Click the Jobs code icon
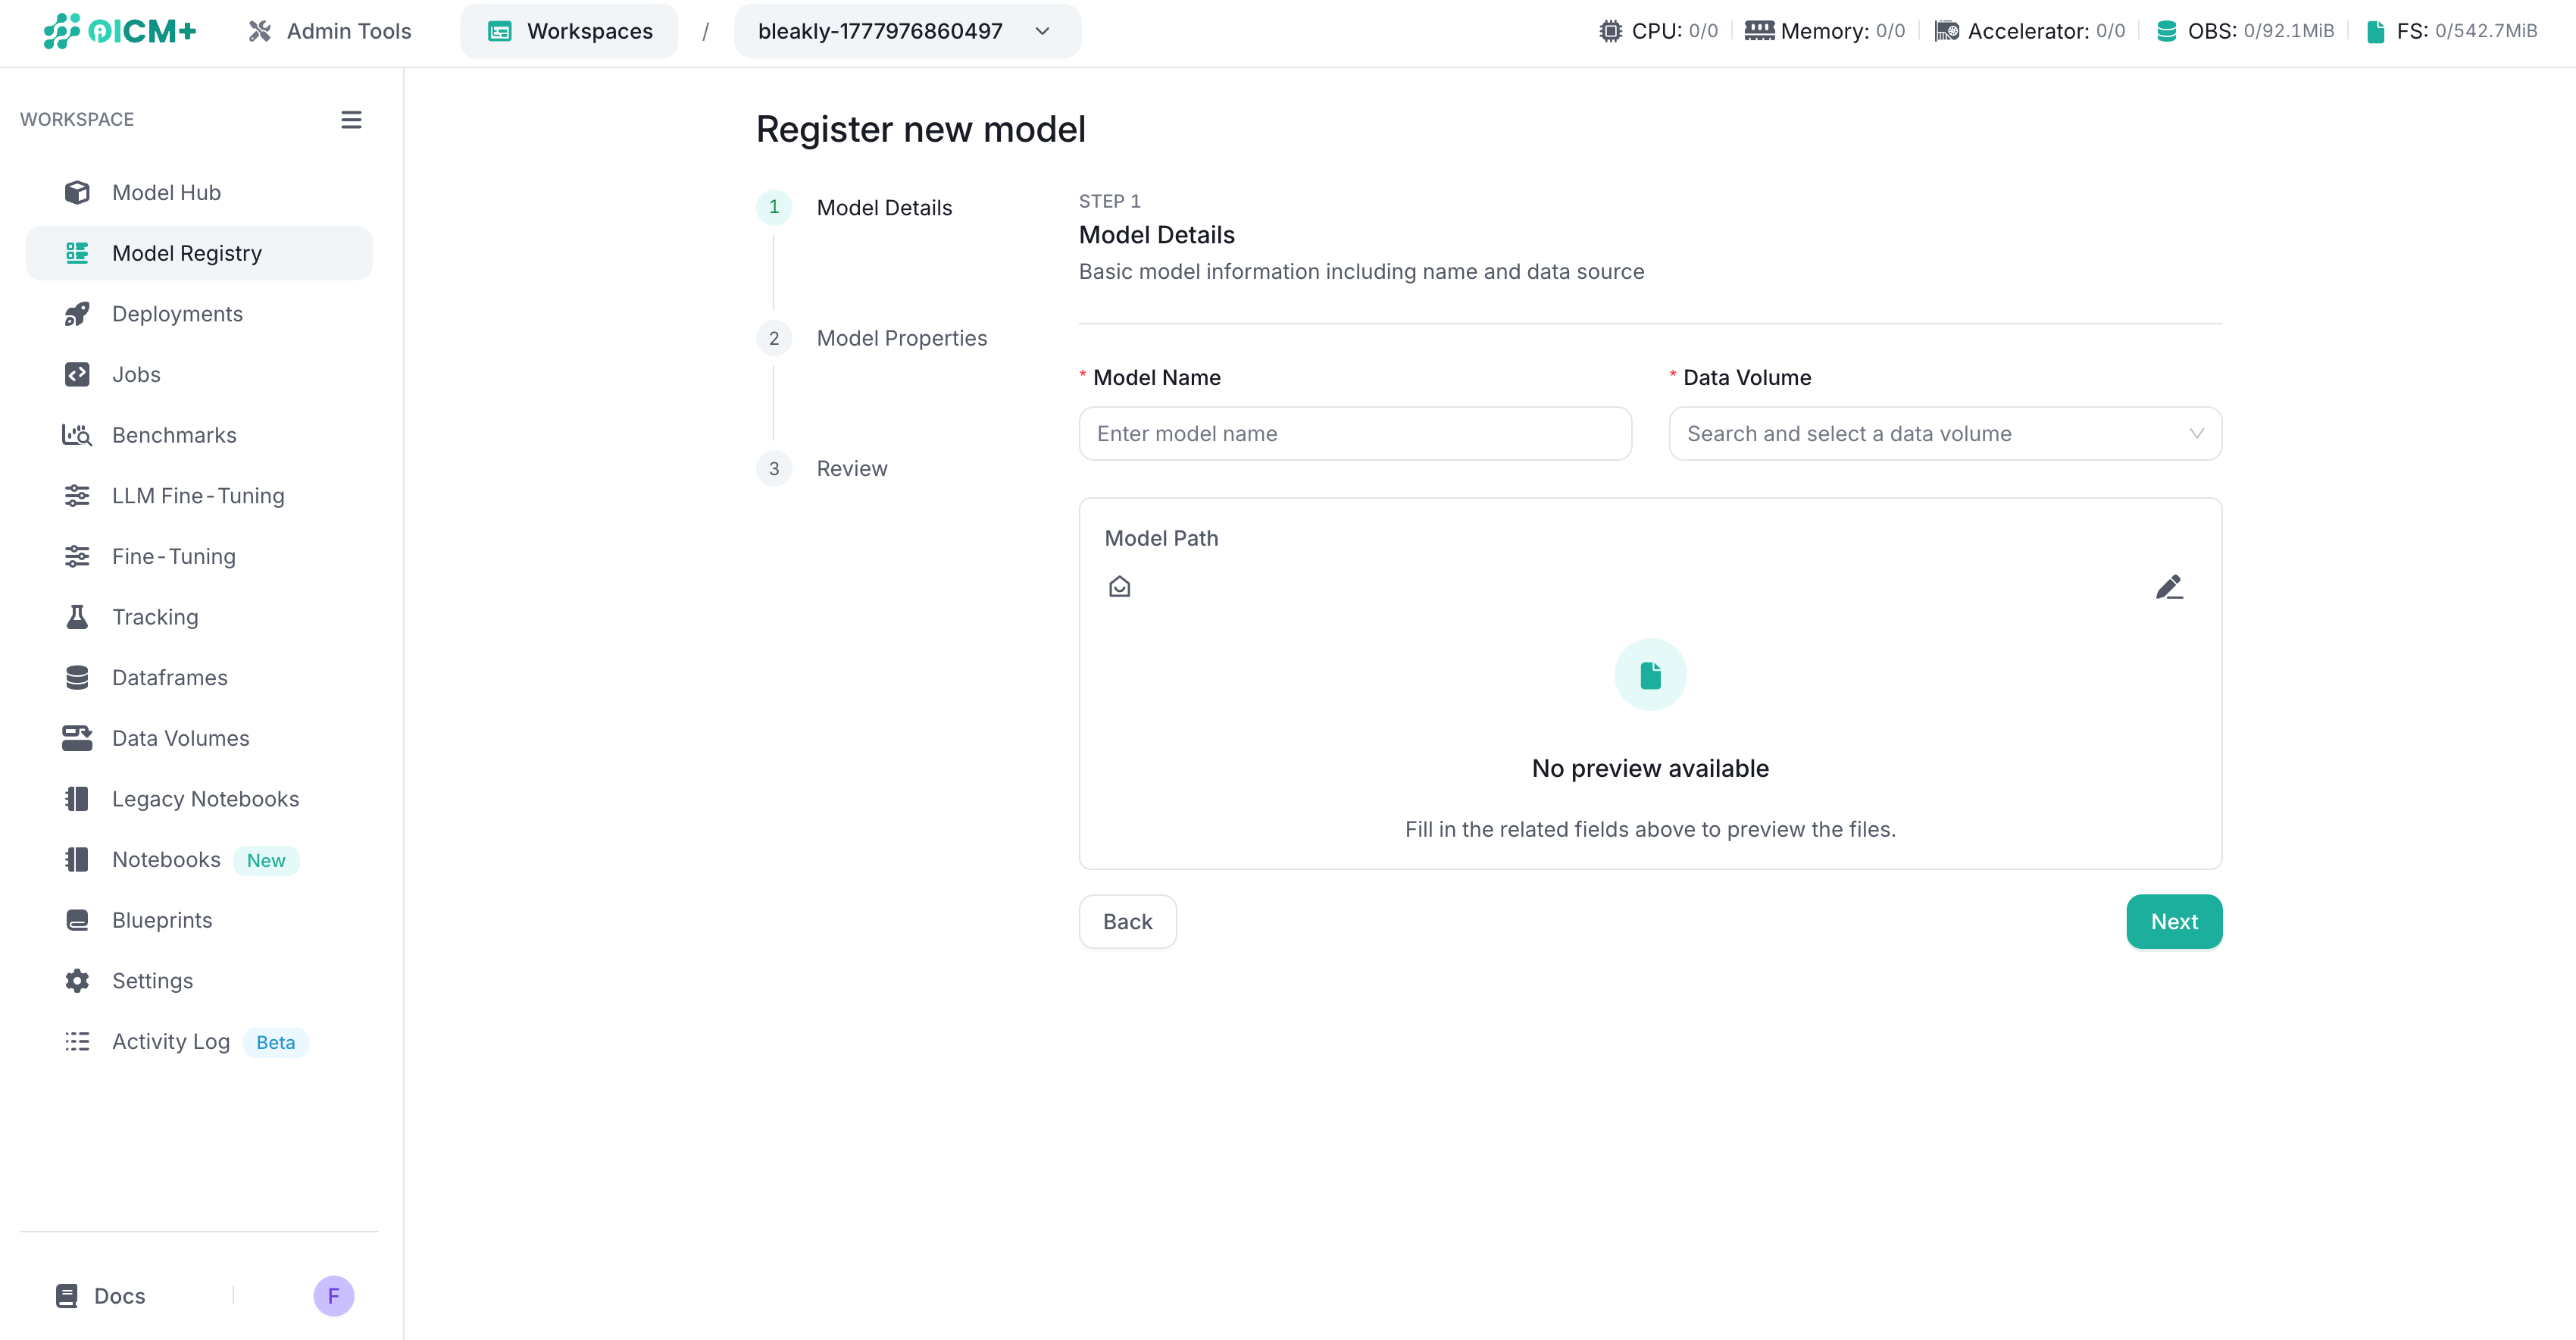This screenshot has height=1340, width=2576. (77, 374)
